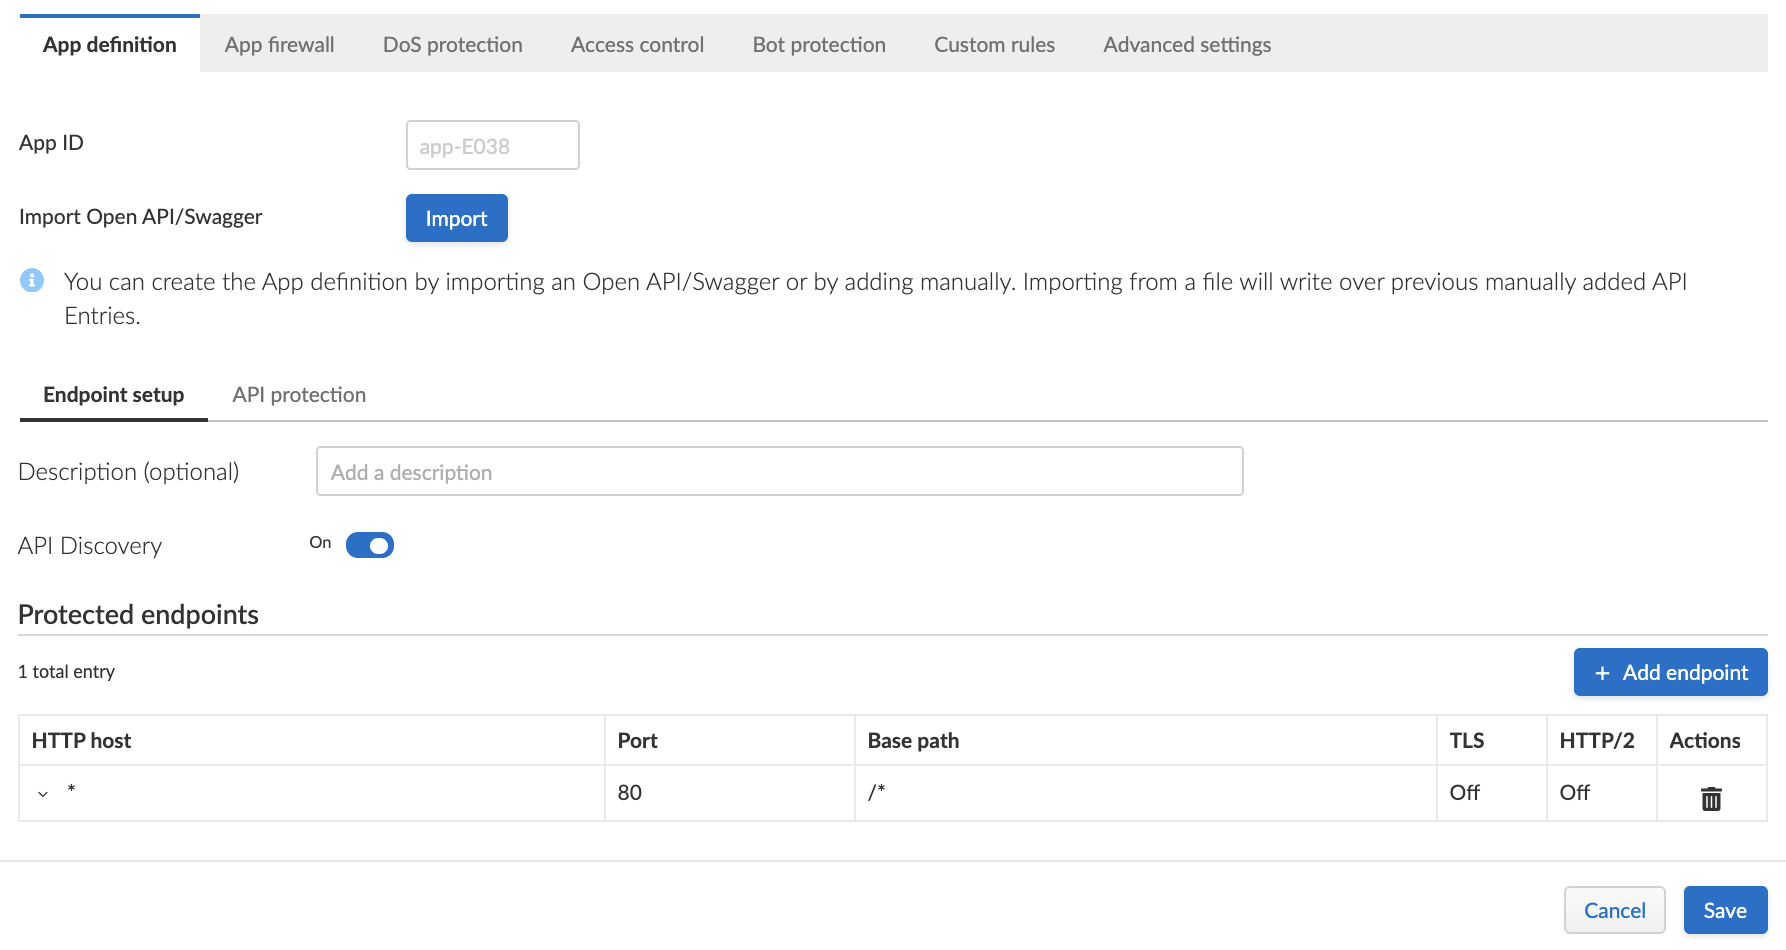This screenshot has height=950, width=1786.
Task: Expand the * endpoint row chevron
Action: click(43, 794)
